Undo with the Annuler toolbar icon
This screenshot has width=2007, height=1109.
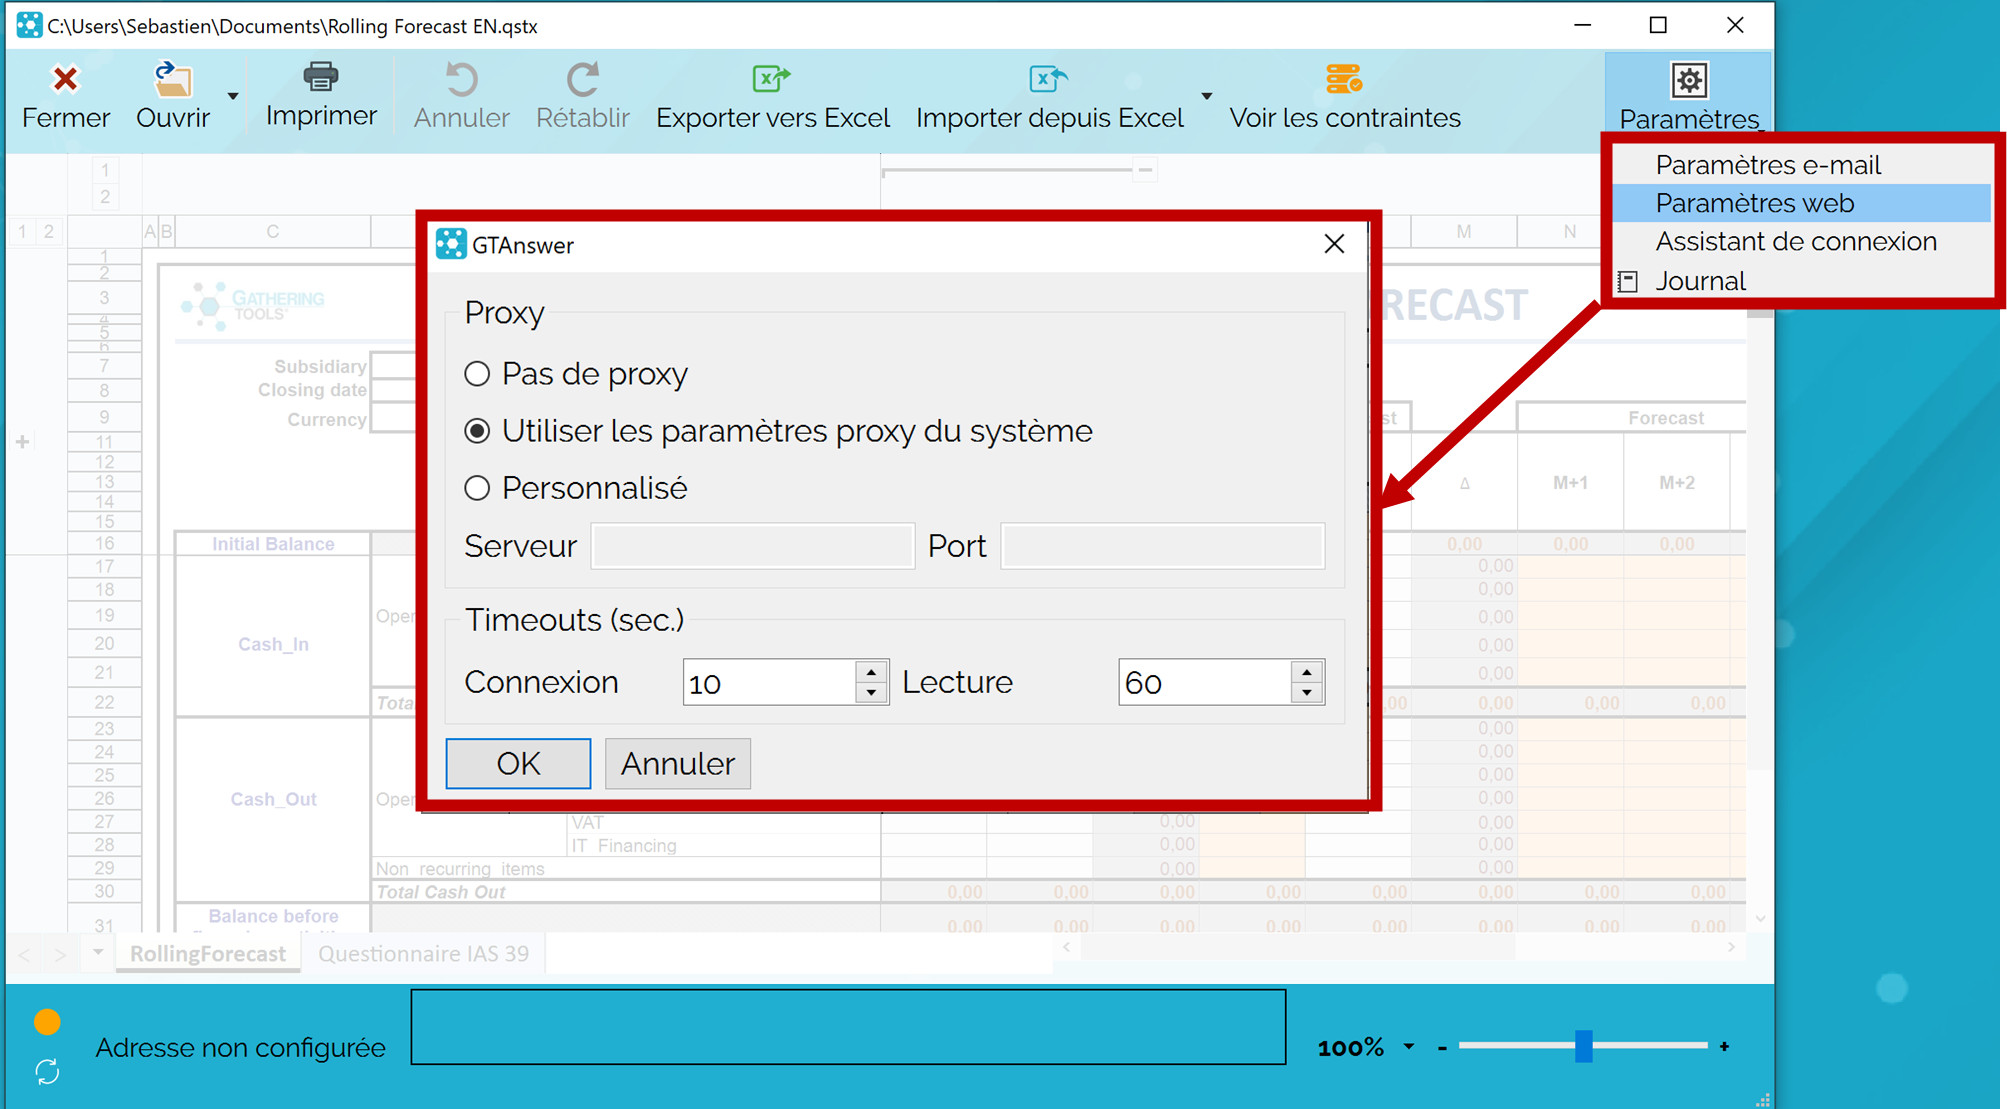[x=461, y=79]
